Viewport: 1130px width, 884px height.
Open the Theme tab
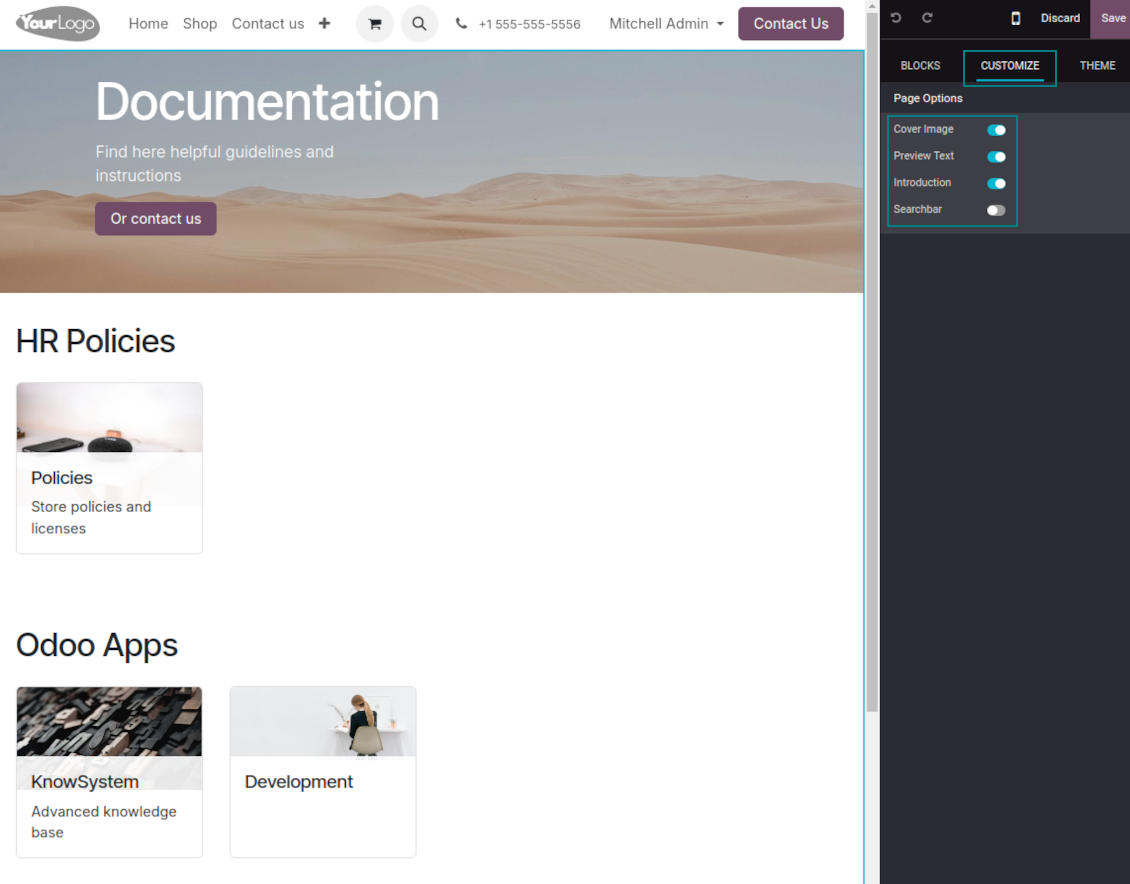[x=1097, y=66]
